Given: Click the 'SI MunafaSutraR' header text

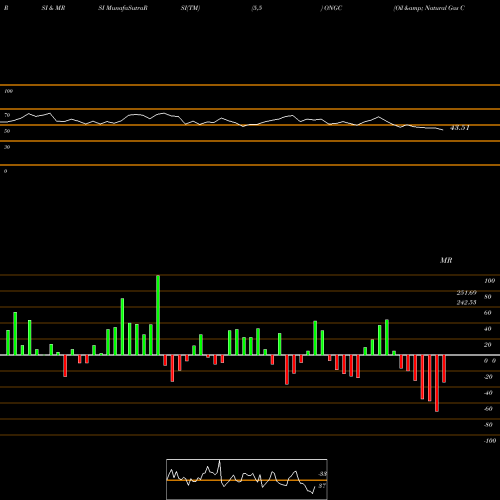Looking at the screenshot, I should tap(123, 8).
